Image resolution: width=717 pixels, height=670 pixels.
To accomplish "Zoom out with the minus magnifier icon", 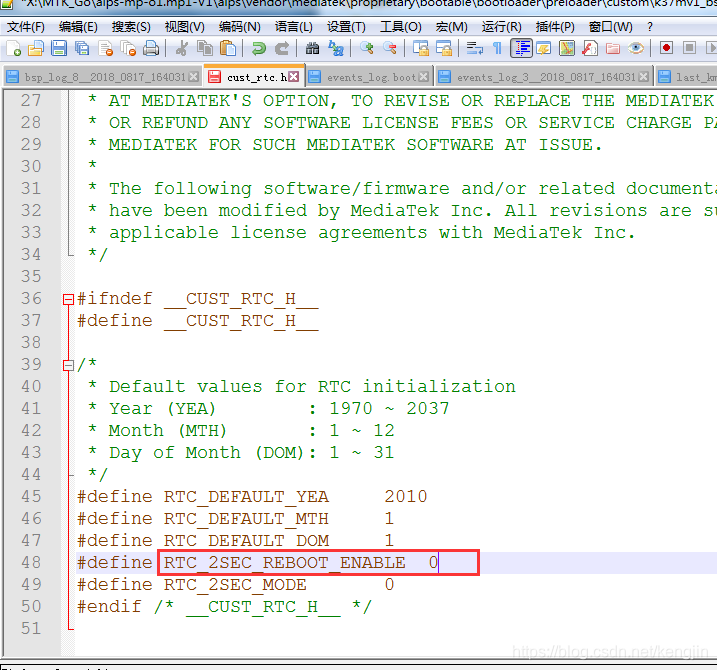I will click(x=390, y=48).
